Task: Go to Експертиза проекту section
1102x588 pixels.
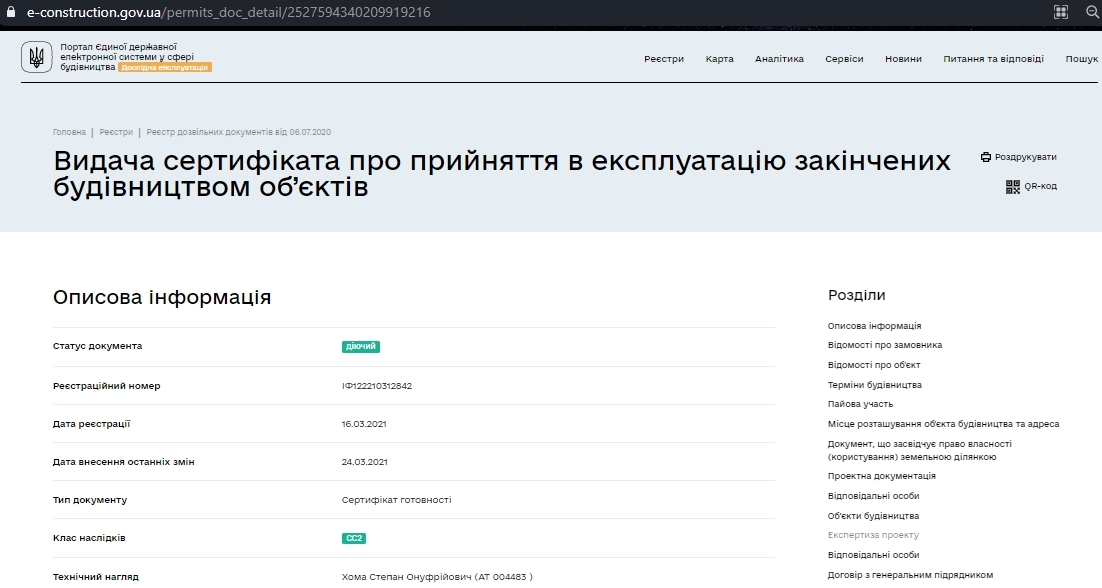Action: (x=873, y=535)
